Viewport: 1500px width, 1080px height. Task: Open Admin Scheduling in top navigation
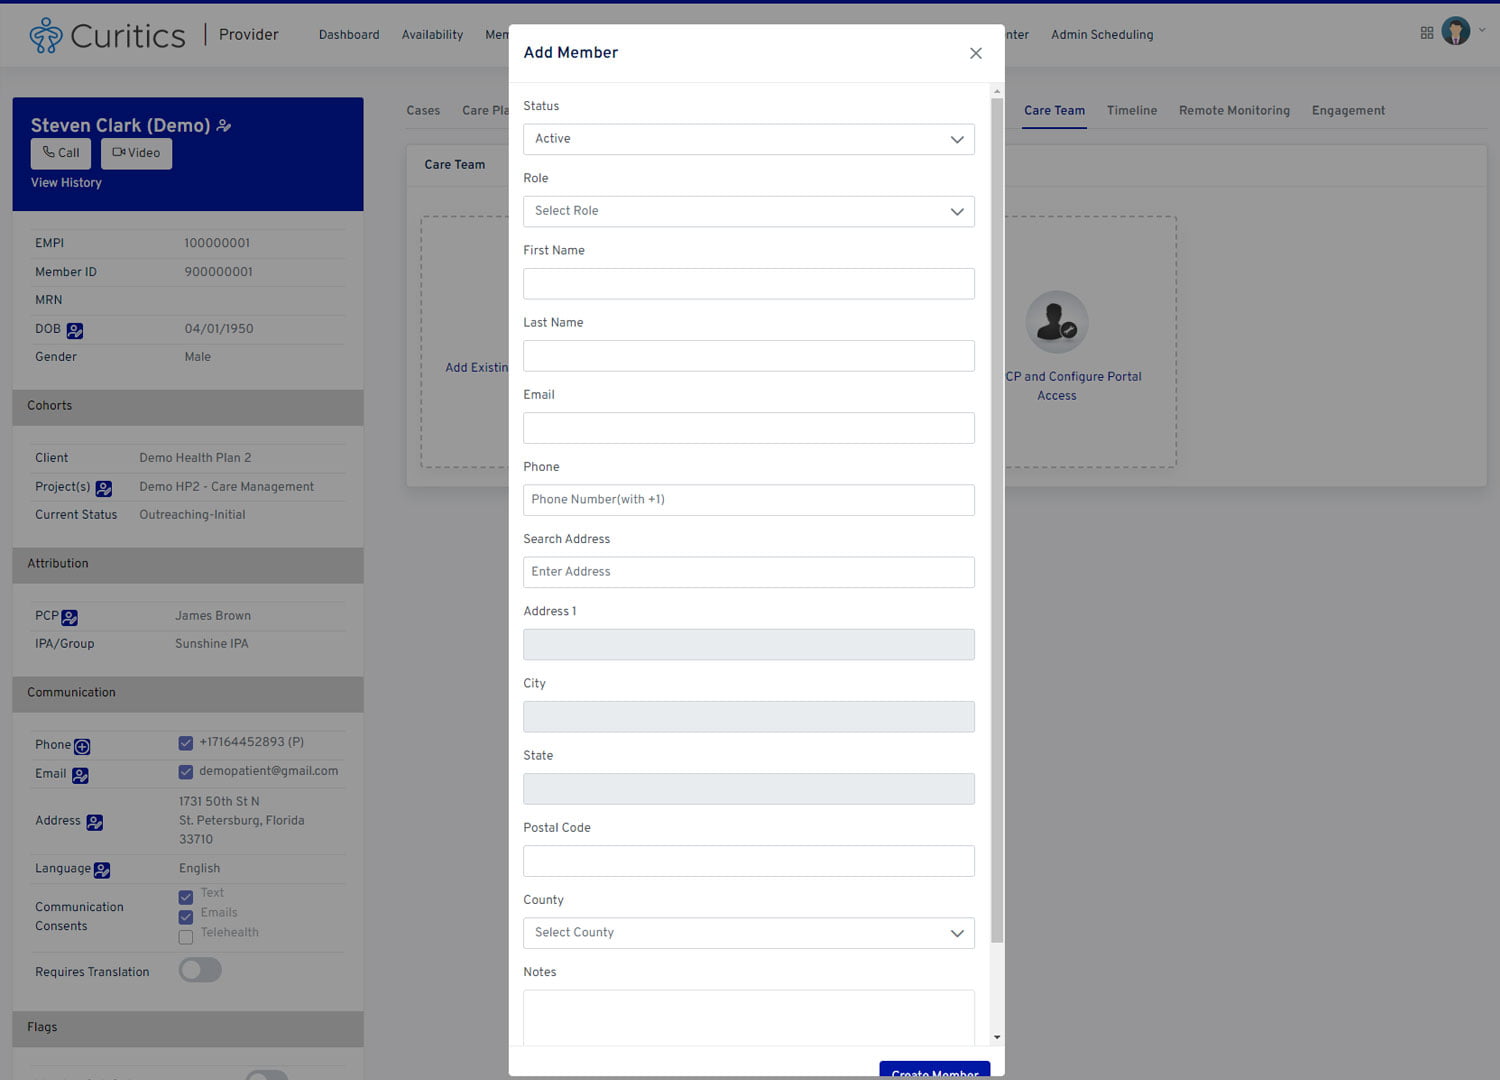point(1102,35)
